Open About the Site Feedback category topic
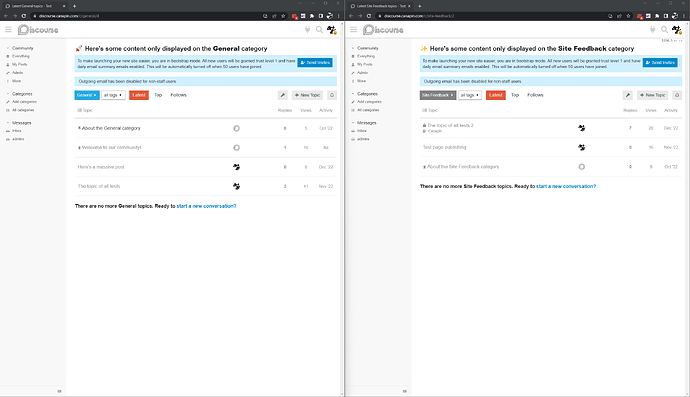Screen dimensions: 690x397 click(x=463, y=167)
